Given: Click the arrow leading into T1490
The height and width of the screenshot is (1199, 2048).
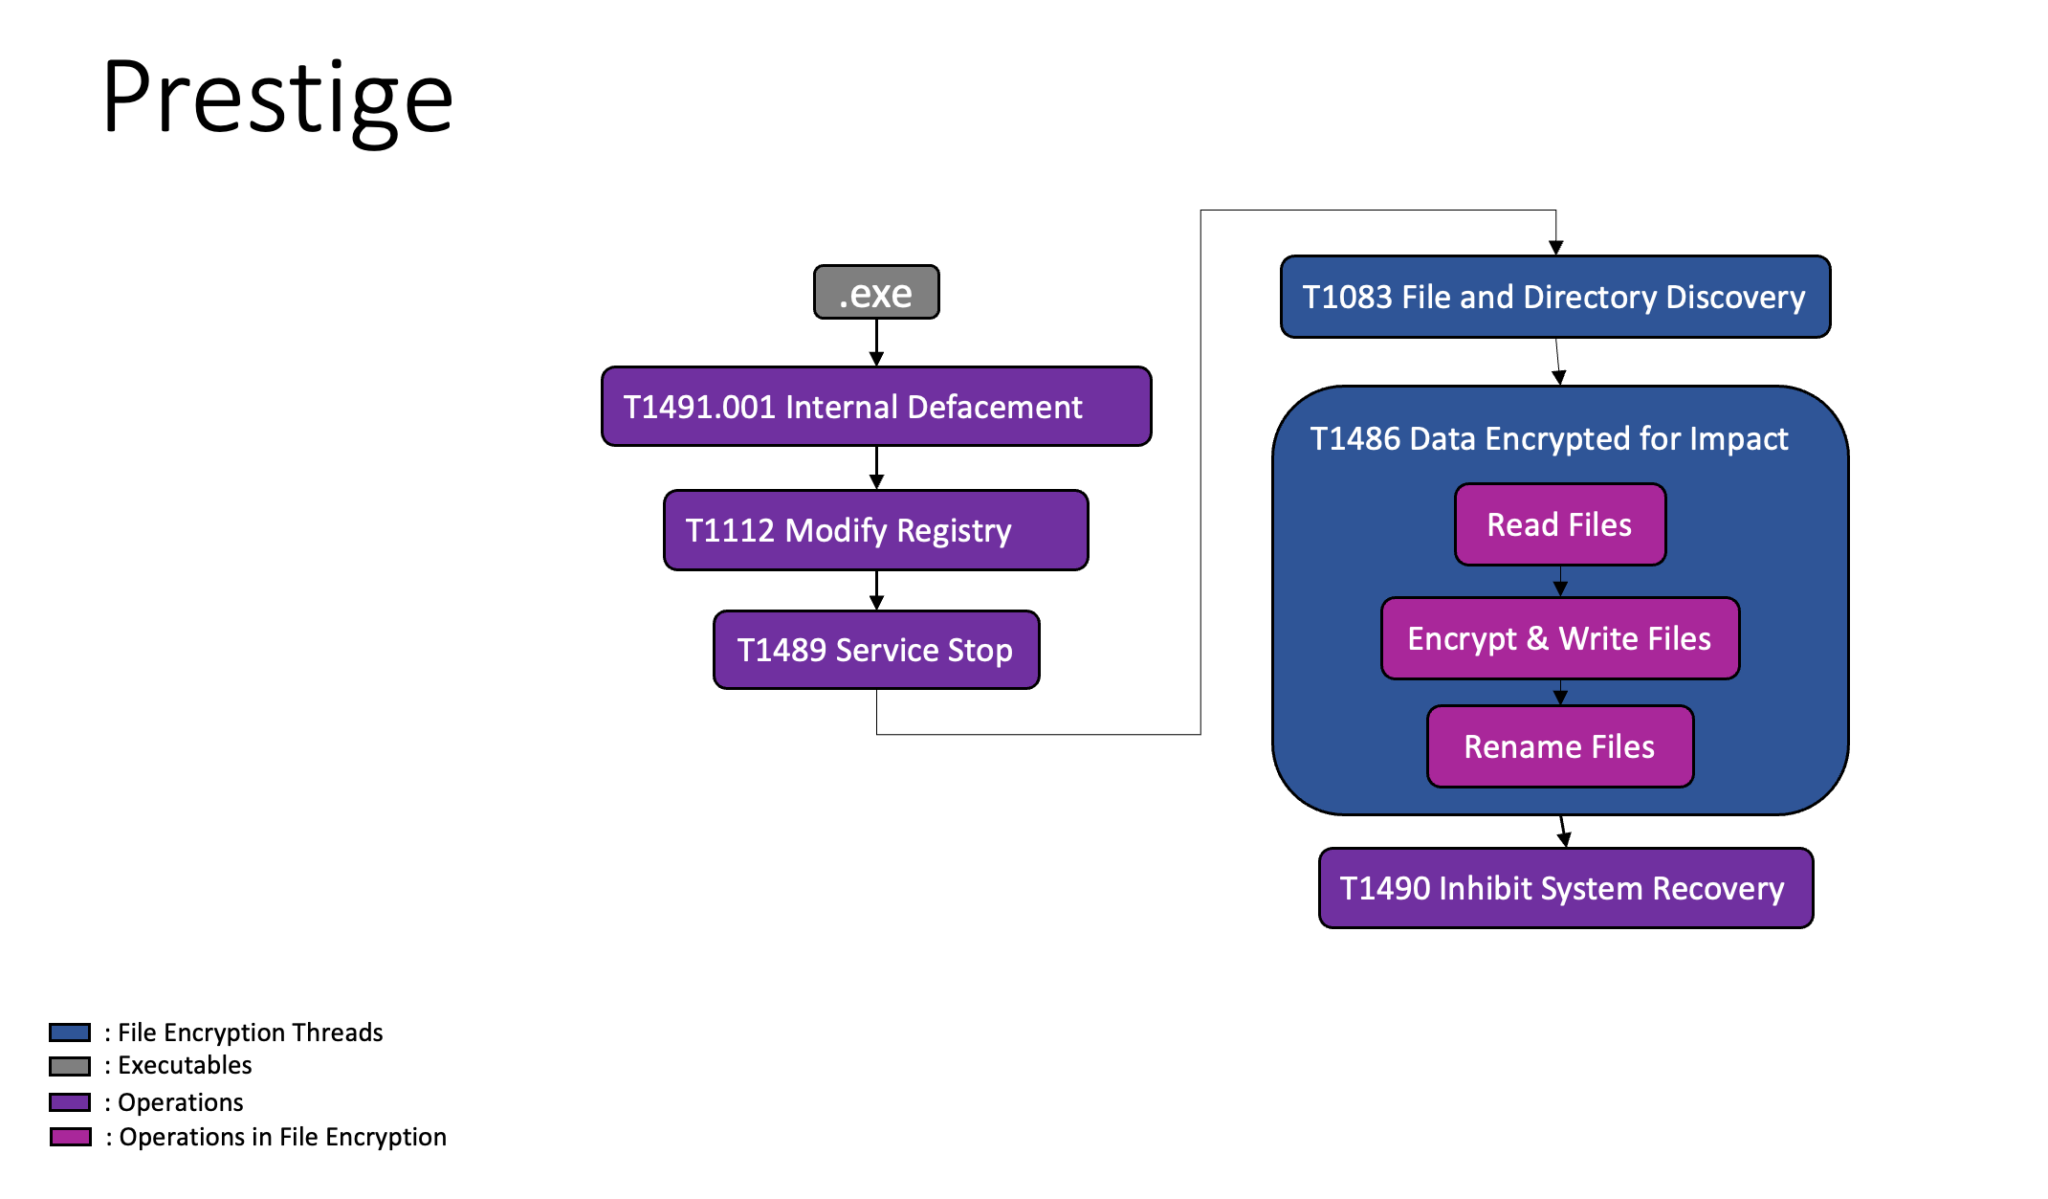Looking at the screenshot, I should (x=1561, y=834).
